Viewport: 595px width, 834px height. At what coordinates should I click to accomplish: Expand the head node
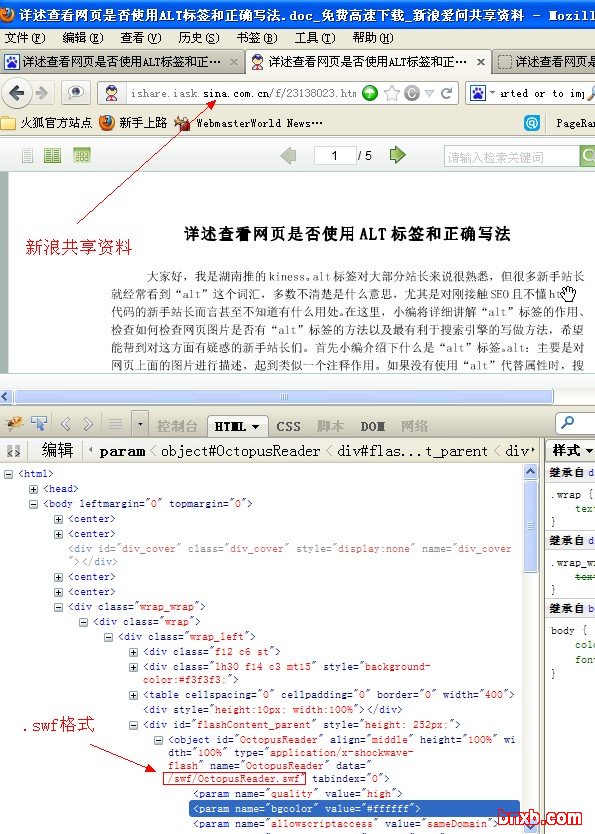(x=33, y=489)
